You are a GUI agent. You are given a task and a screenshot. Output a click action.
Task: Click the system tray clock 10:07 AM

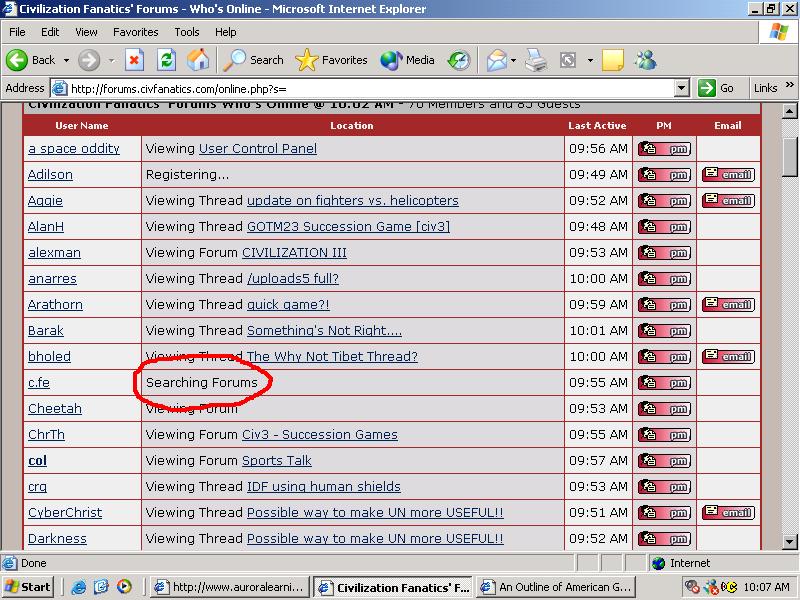tap(766, 587)
